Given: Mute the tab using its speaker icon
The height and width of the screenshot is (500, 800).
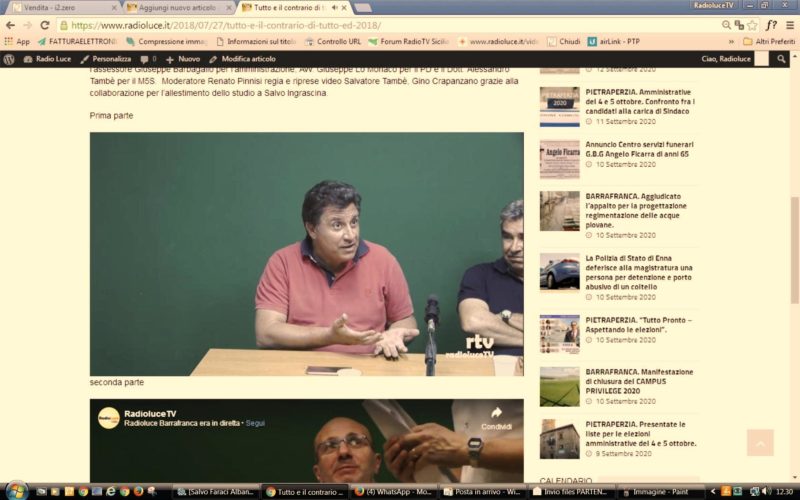Looking at the screenshot, I should [x=335, y=8].
